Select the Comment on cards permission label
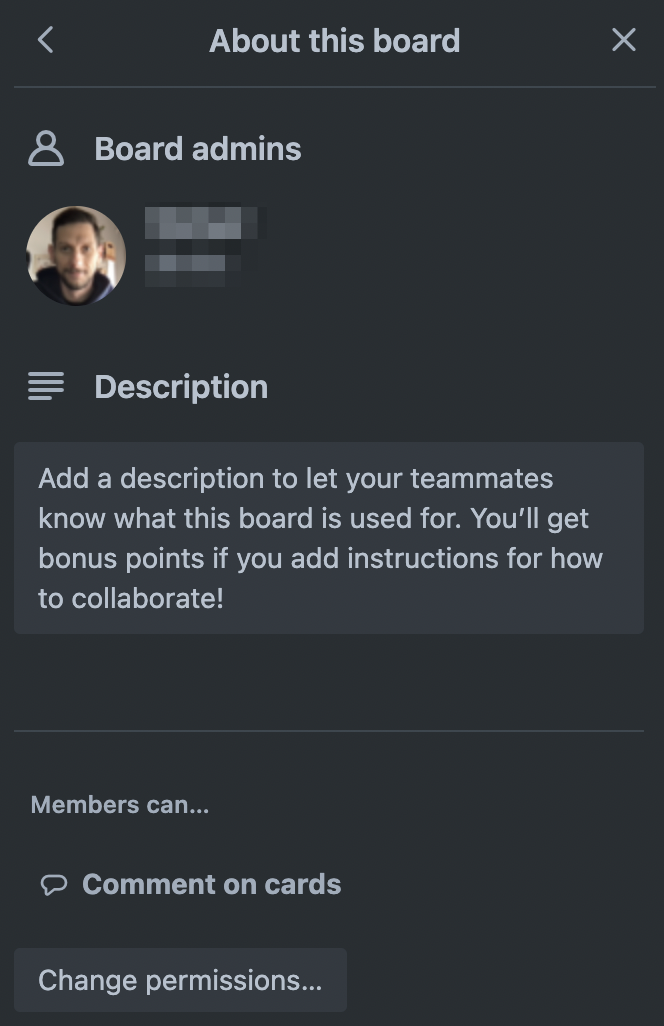This screenshot has height=1026, width=664. tap(211, 885)
